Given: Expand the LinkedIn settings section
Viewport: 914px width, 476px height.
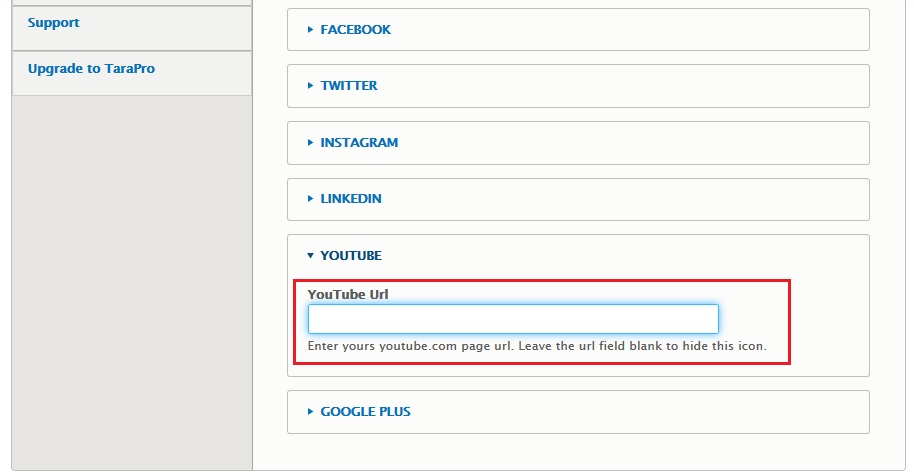Looking at the screenshot, I should 351,199.
